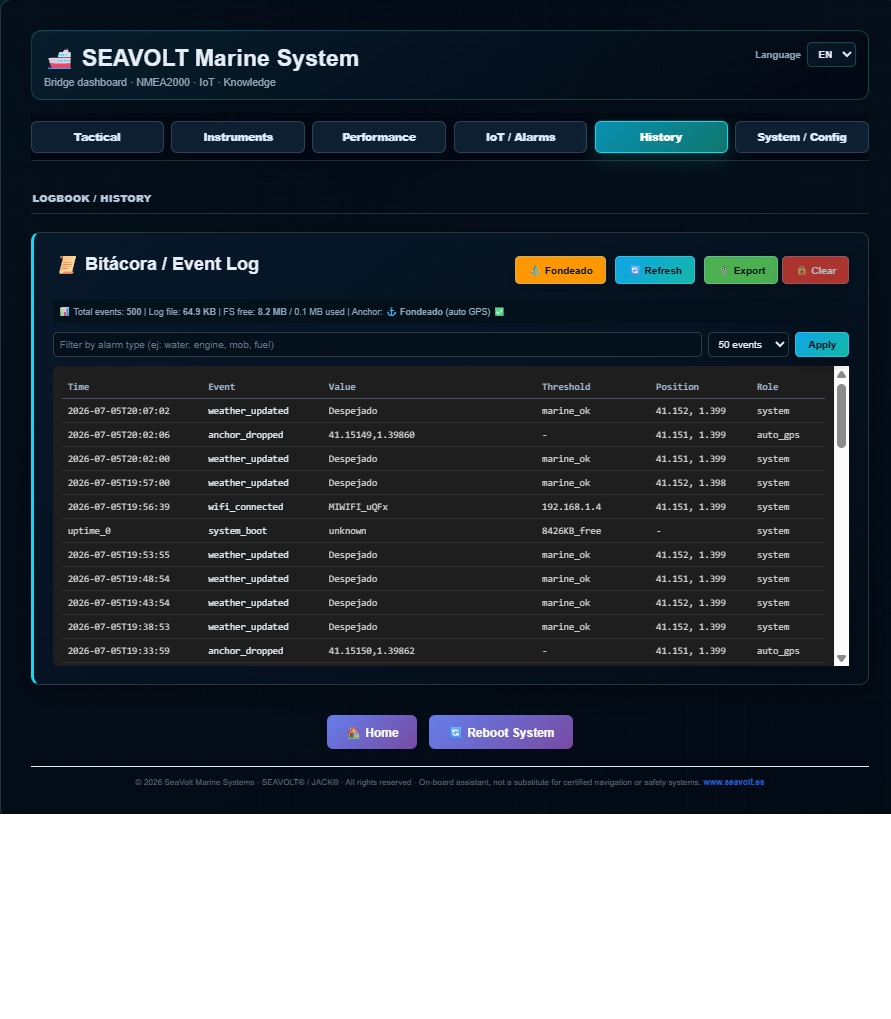The image size is (891, 1019).
Task: Click the 8426KB_free threshold cell
Action: click(x=572, y=531)
